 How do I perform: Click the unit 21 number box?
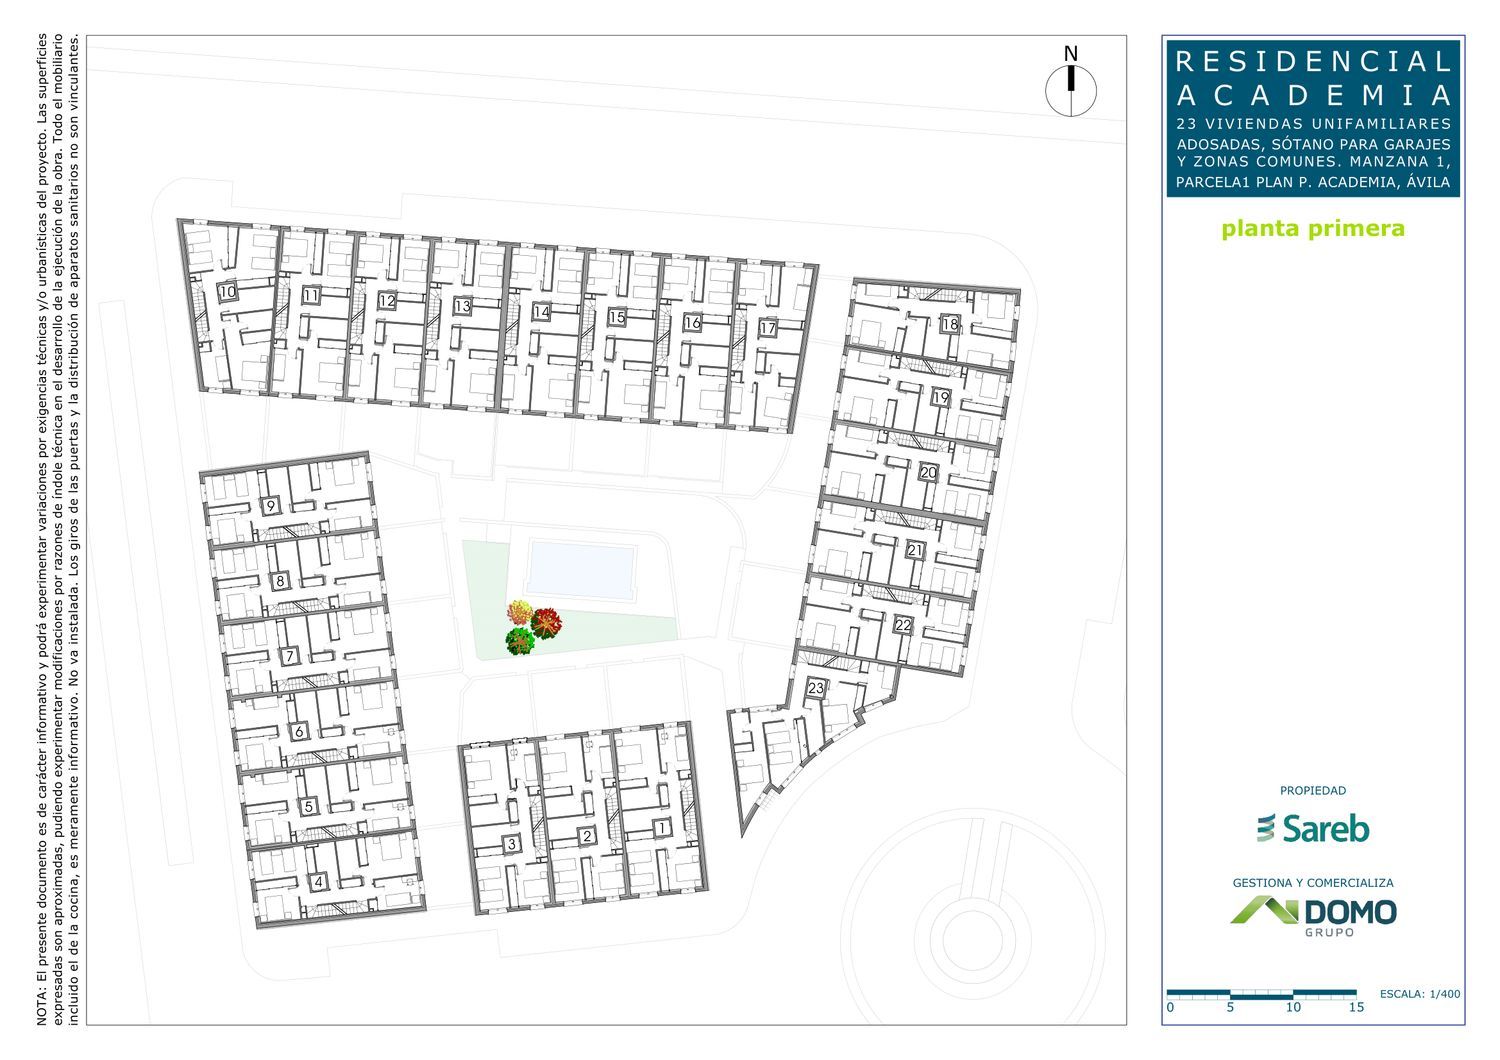(914, 550)
